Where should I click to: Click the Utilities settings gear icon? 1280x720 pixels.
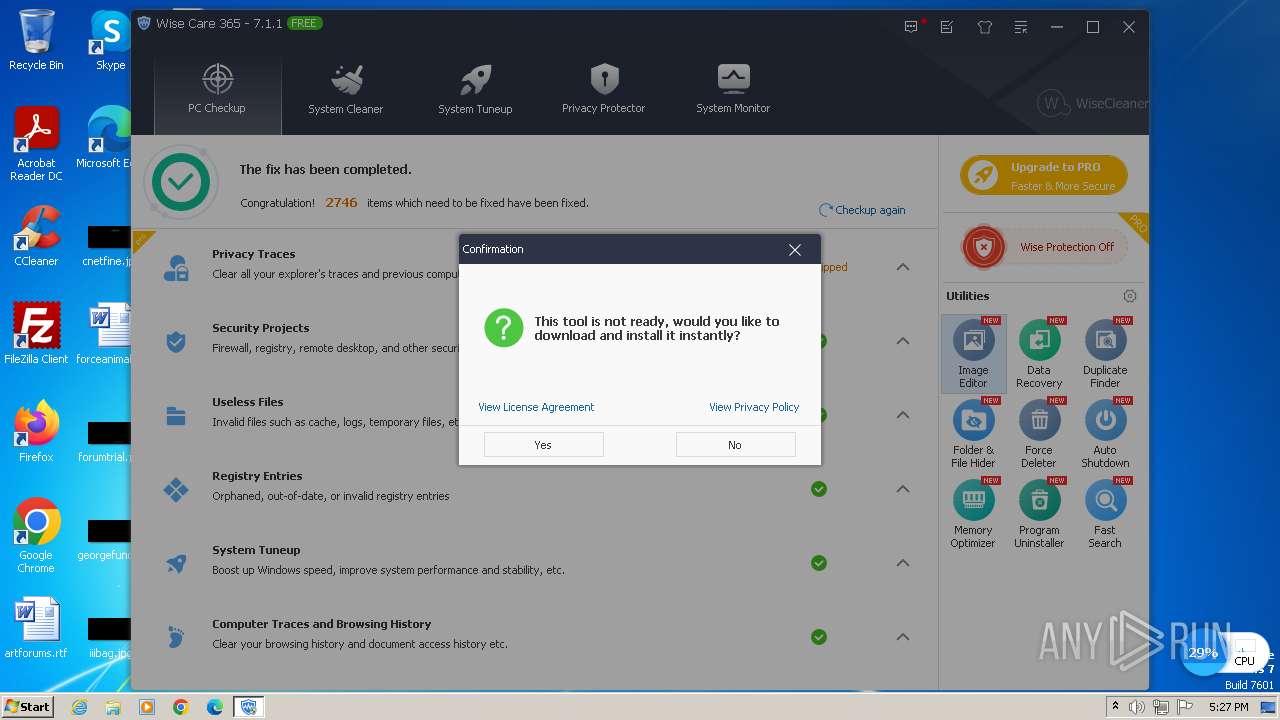pos(1130,296)
